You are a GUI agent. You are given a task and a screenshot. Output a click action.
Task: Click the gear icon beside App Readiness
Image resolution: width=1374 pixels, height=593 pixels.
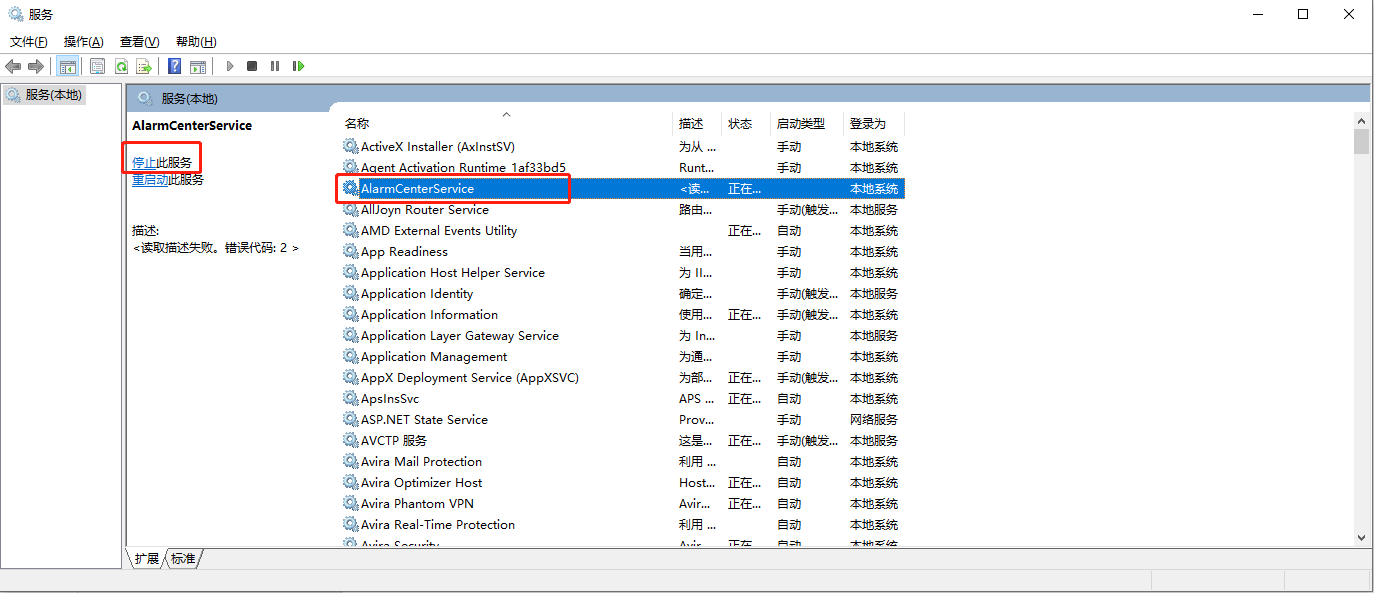[350, 252]
